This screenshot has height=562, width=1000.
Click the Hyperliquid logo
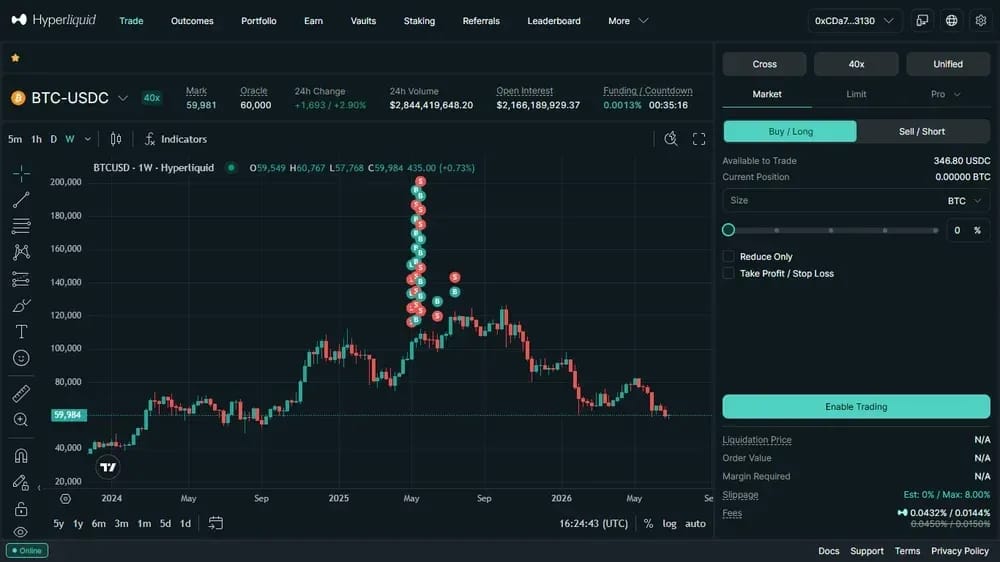[x=54, y=20]
